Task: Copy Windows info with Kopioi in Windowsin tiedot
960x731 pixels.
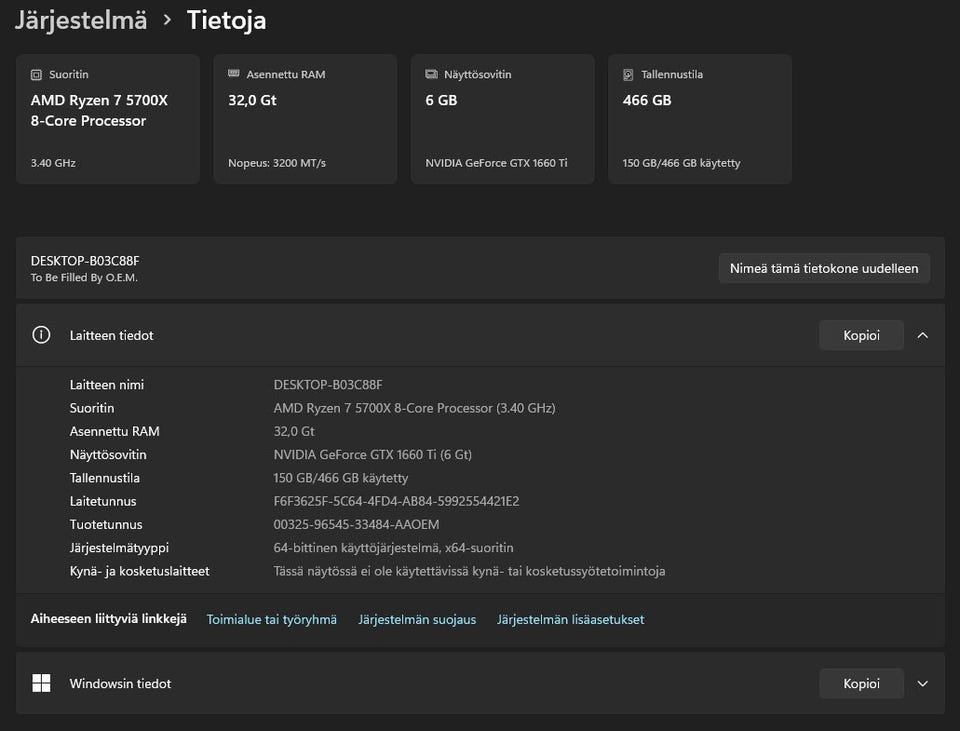Action: pos(861,683)
